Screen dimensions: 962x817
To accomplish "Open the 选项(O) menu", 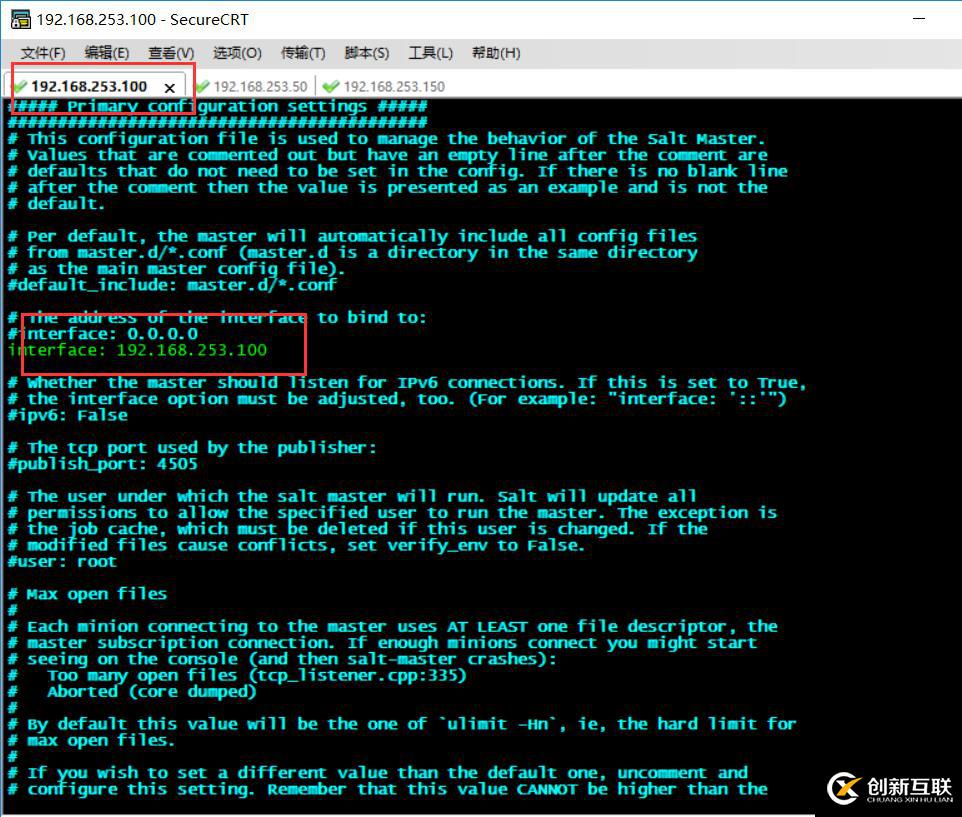I will pyautogui.click(x=237, y=53).
